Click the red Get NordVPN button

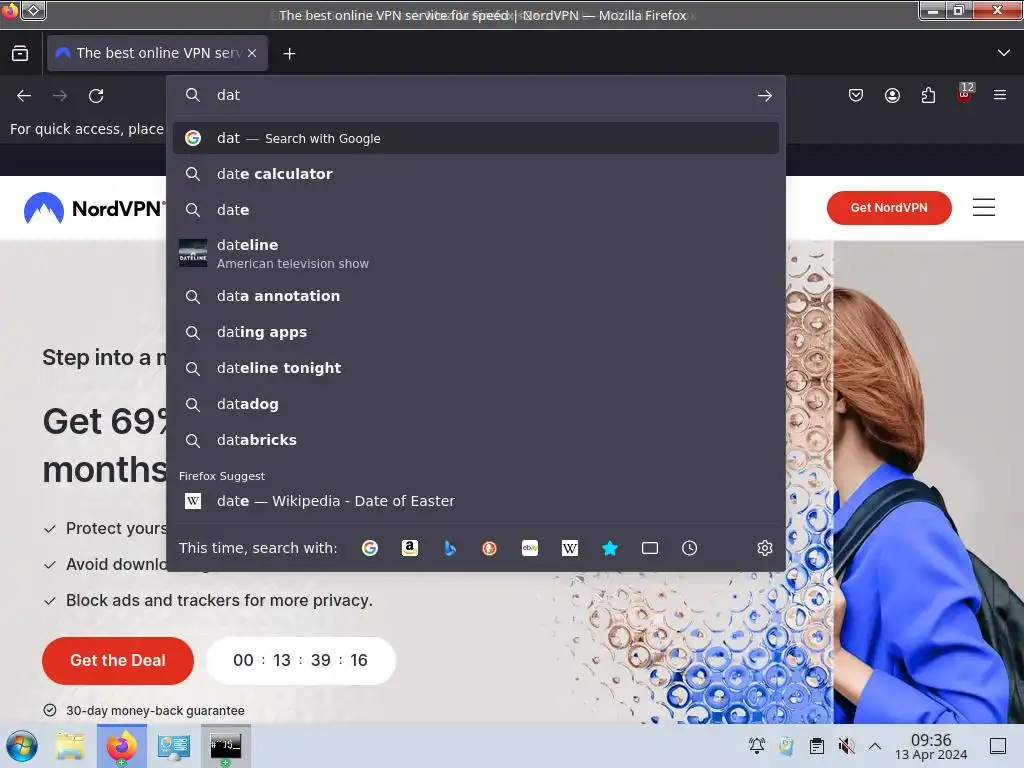(x=889, y=208)
